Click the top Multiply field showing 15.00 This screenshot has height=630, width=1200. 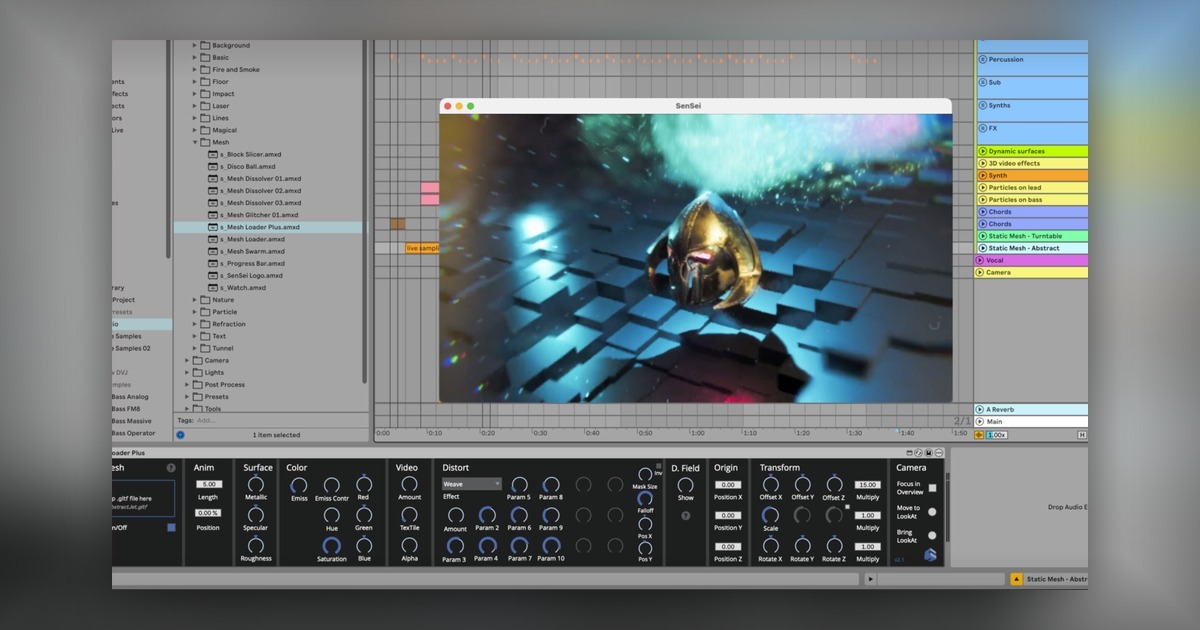tap(867, 485)
